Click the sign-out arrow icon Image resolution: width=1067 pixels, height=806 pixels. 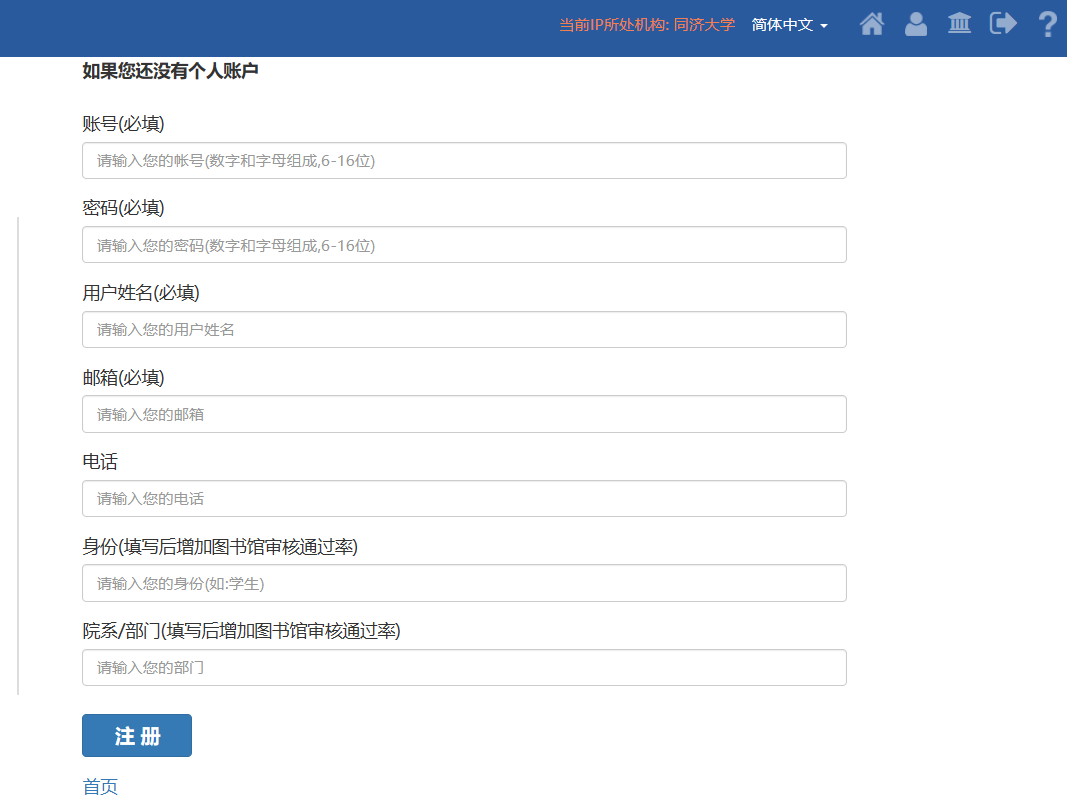[1003, 24]
